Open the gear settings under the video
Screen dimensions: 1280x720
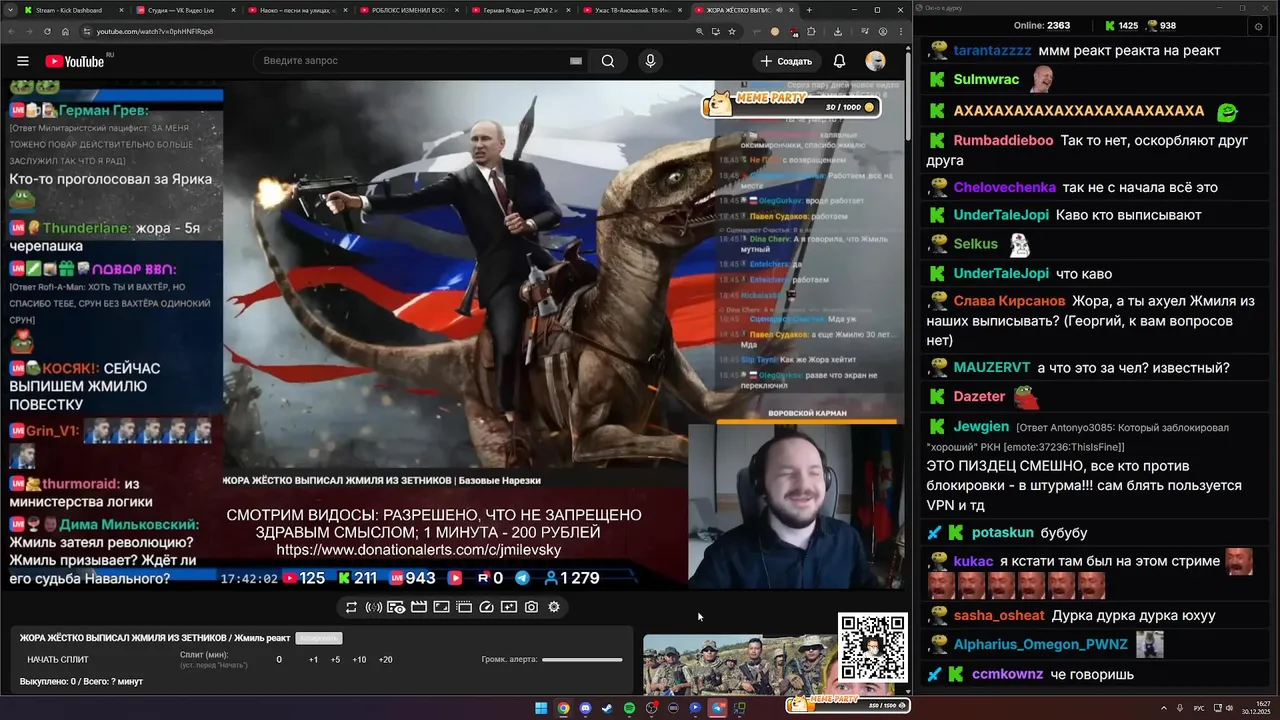(x=554, y=607)
